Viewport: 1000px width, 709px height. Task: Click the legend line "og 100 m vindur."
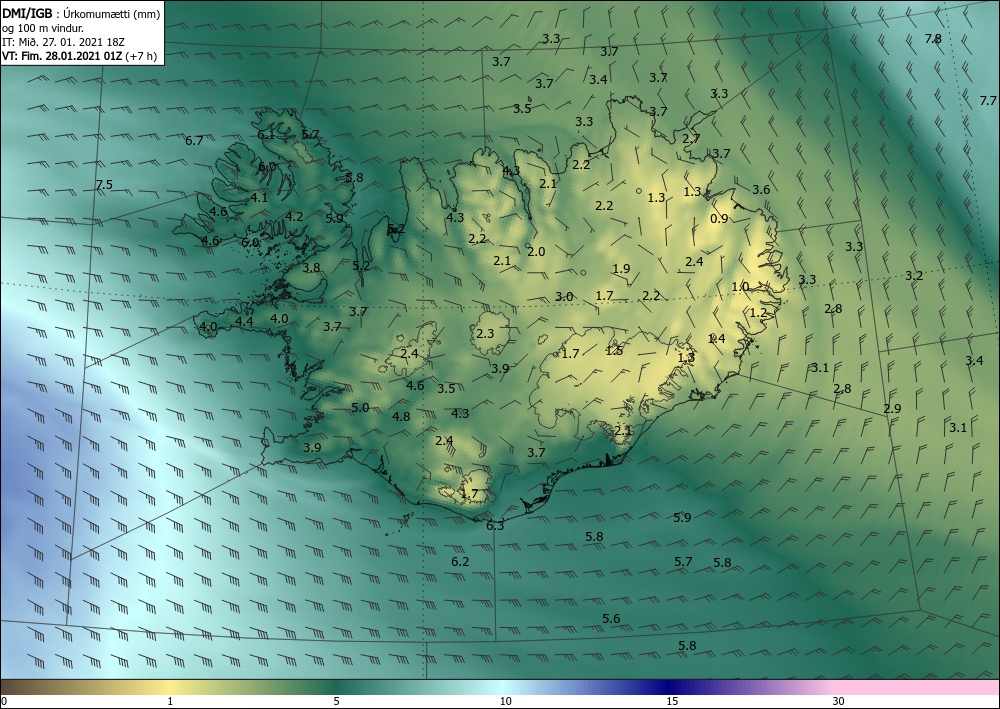[43, 27]
